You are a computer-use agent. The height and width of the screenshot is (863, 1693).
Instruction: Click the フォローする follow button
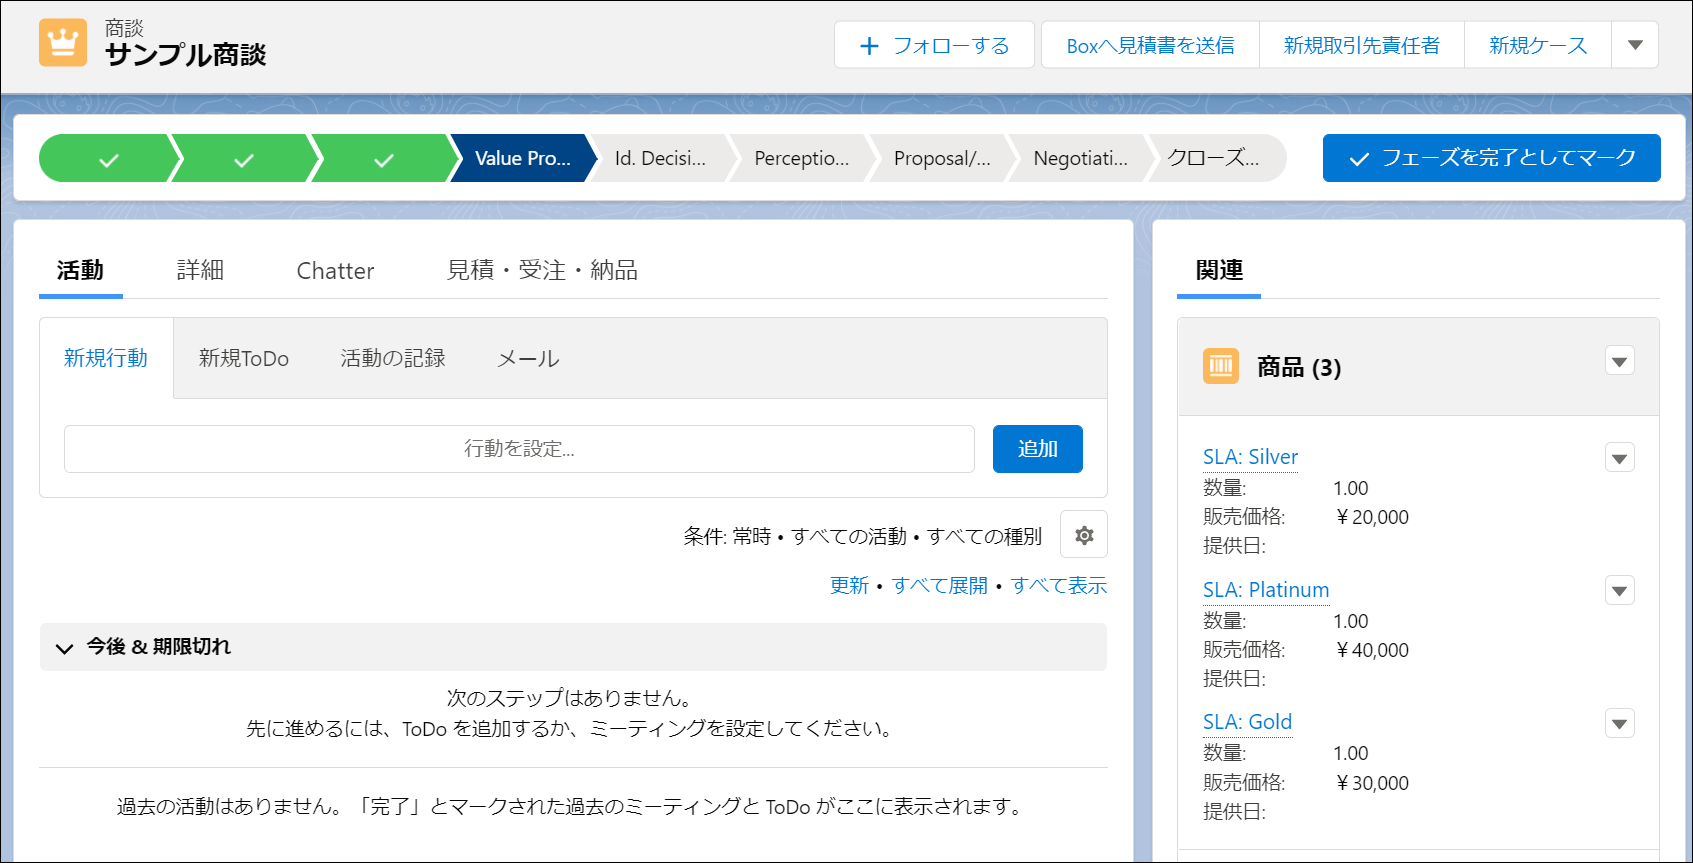pos(934,46)
